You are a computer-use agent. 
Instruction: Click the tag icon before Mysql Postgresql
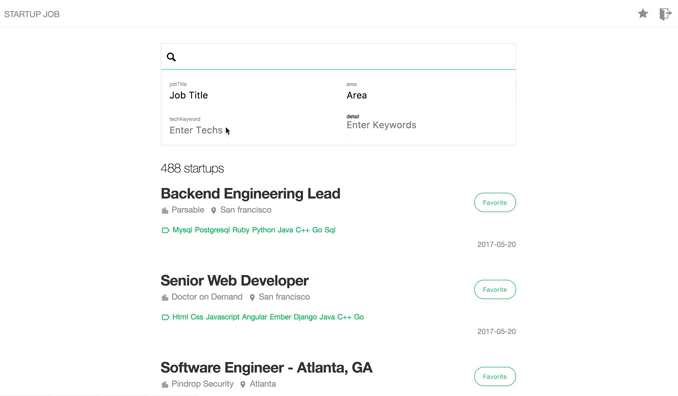(165, 230)
